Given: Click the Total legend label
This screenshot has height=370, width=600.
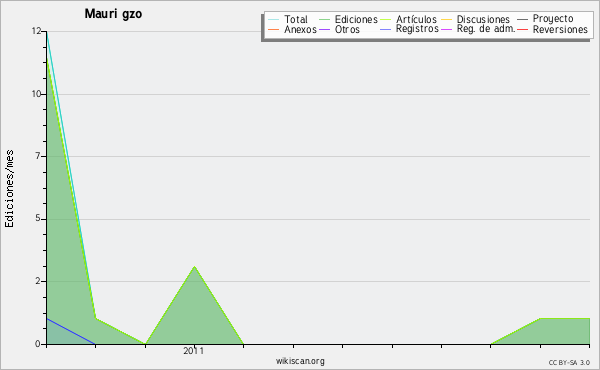Looking at the screenshot, I should click(x=296, y=19).
